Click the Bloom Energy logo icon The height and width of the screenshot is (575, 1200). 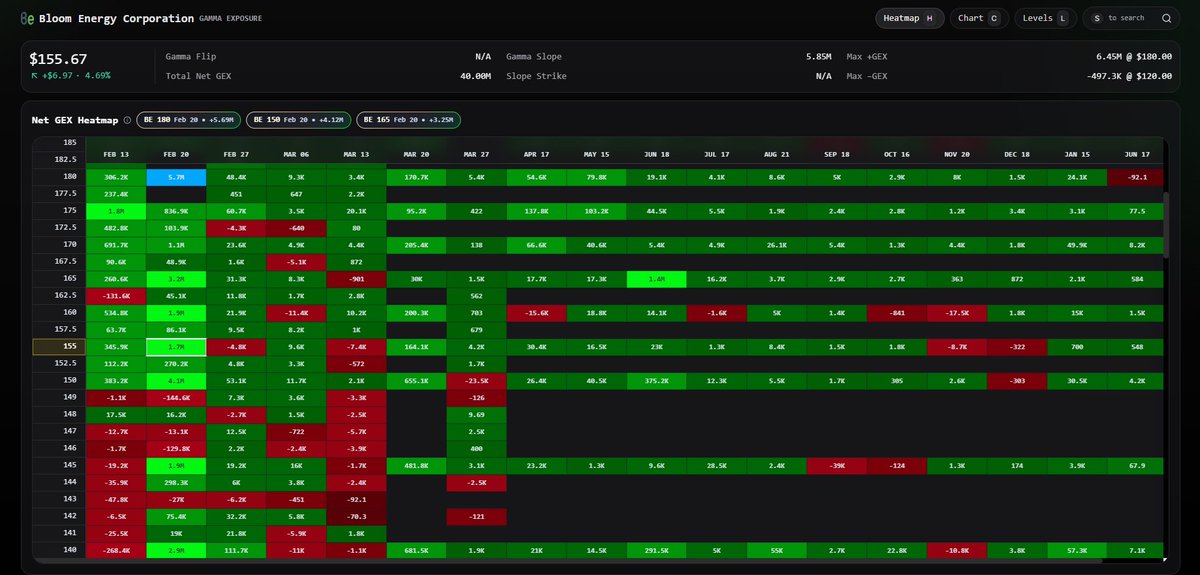pyautogui.click(x=27, y=18)
